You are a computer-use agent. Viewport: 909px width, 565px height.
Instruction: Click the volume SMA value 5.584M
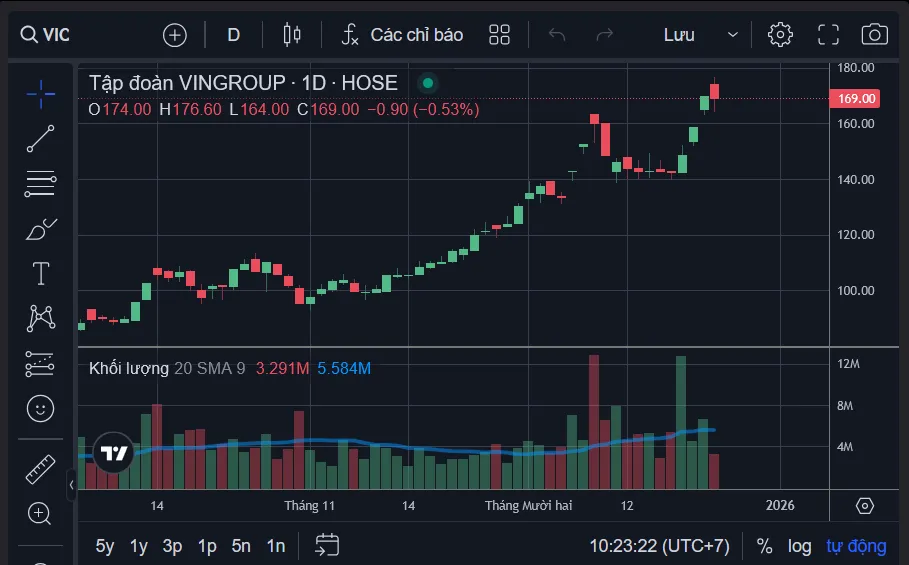(x=344, y=369)
